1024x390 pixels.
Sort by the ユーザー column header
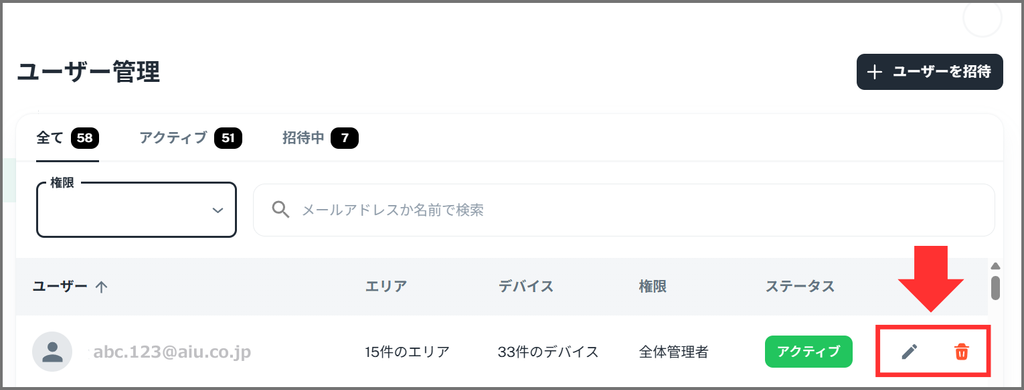[x=60, y=286]
